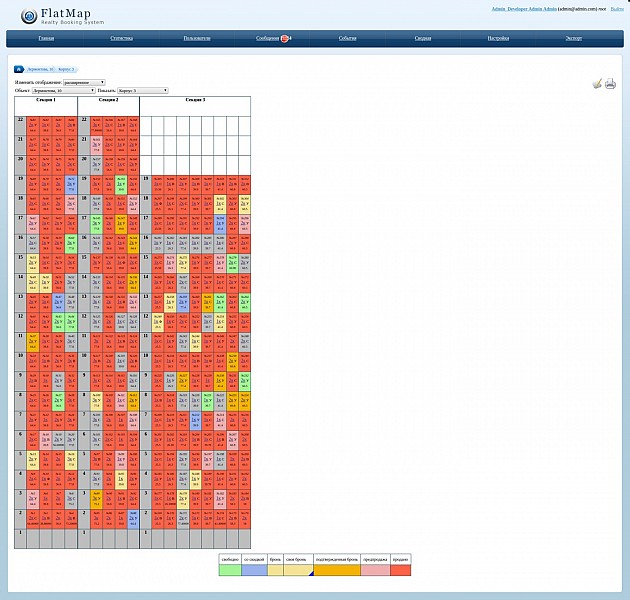Screen dimensions: 630x600
Task: Click the green свободно legend swatch
Action: click(230, 570)
